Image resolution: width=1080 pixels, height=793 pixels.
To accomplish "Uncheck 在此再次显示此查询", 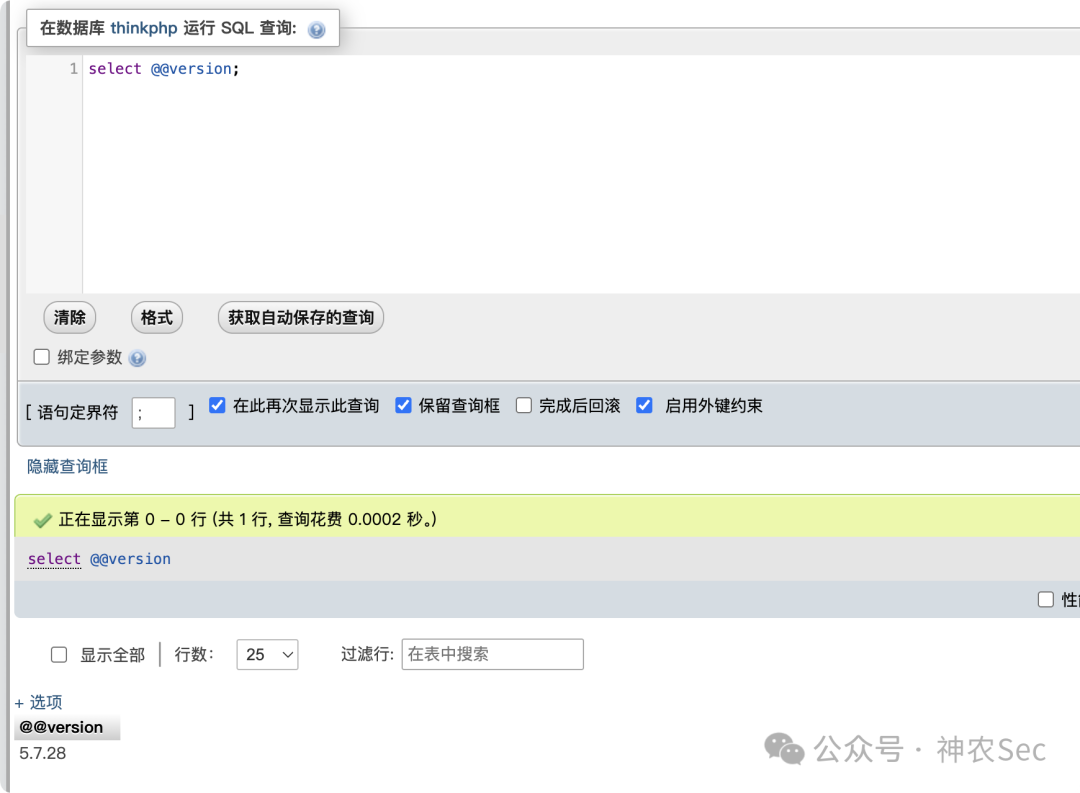I will (217, 405).
